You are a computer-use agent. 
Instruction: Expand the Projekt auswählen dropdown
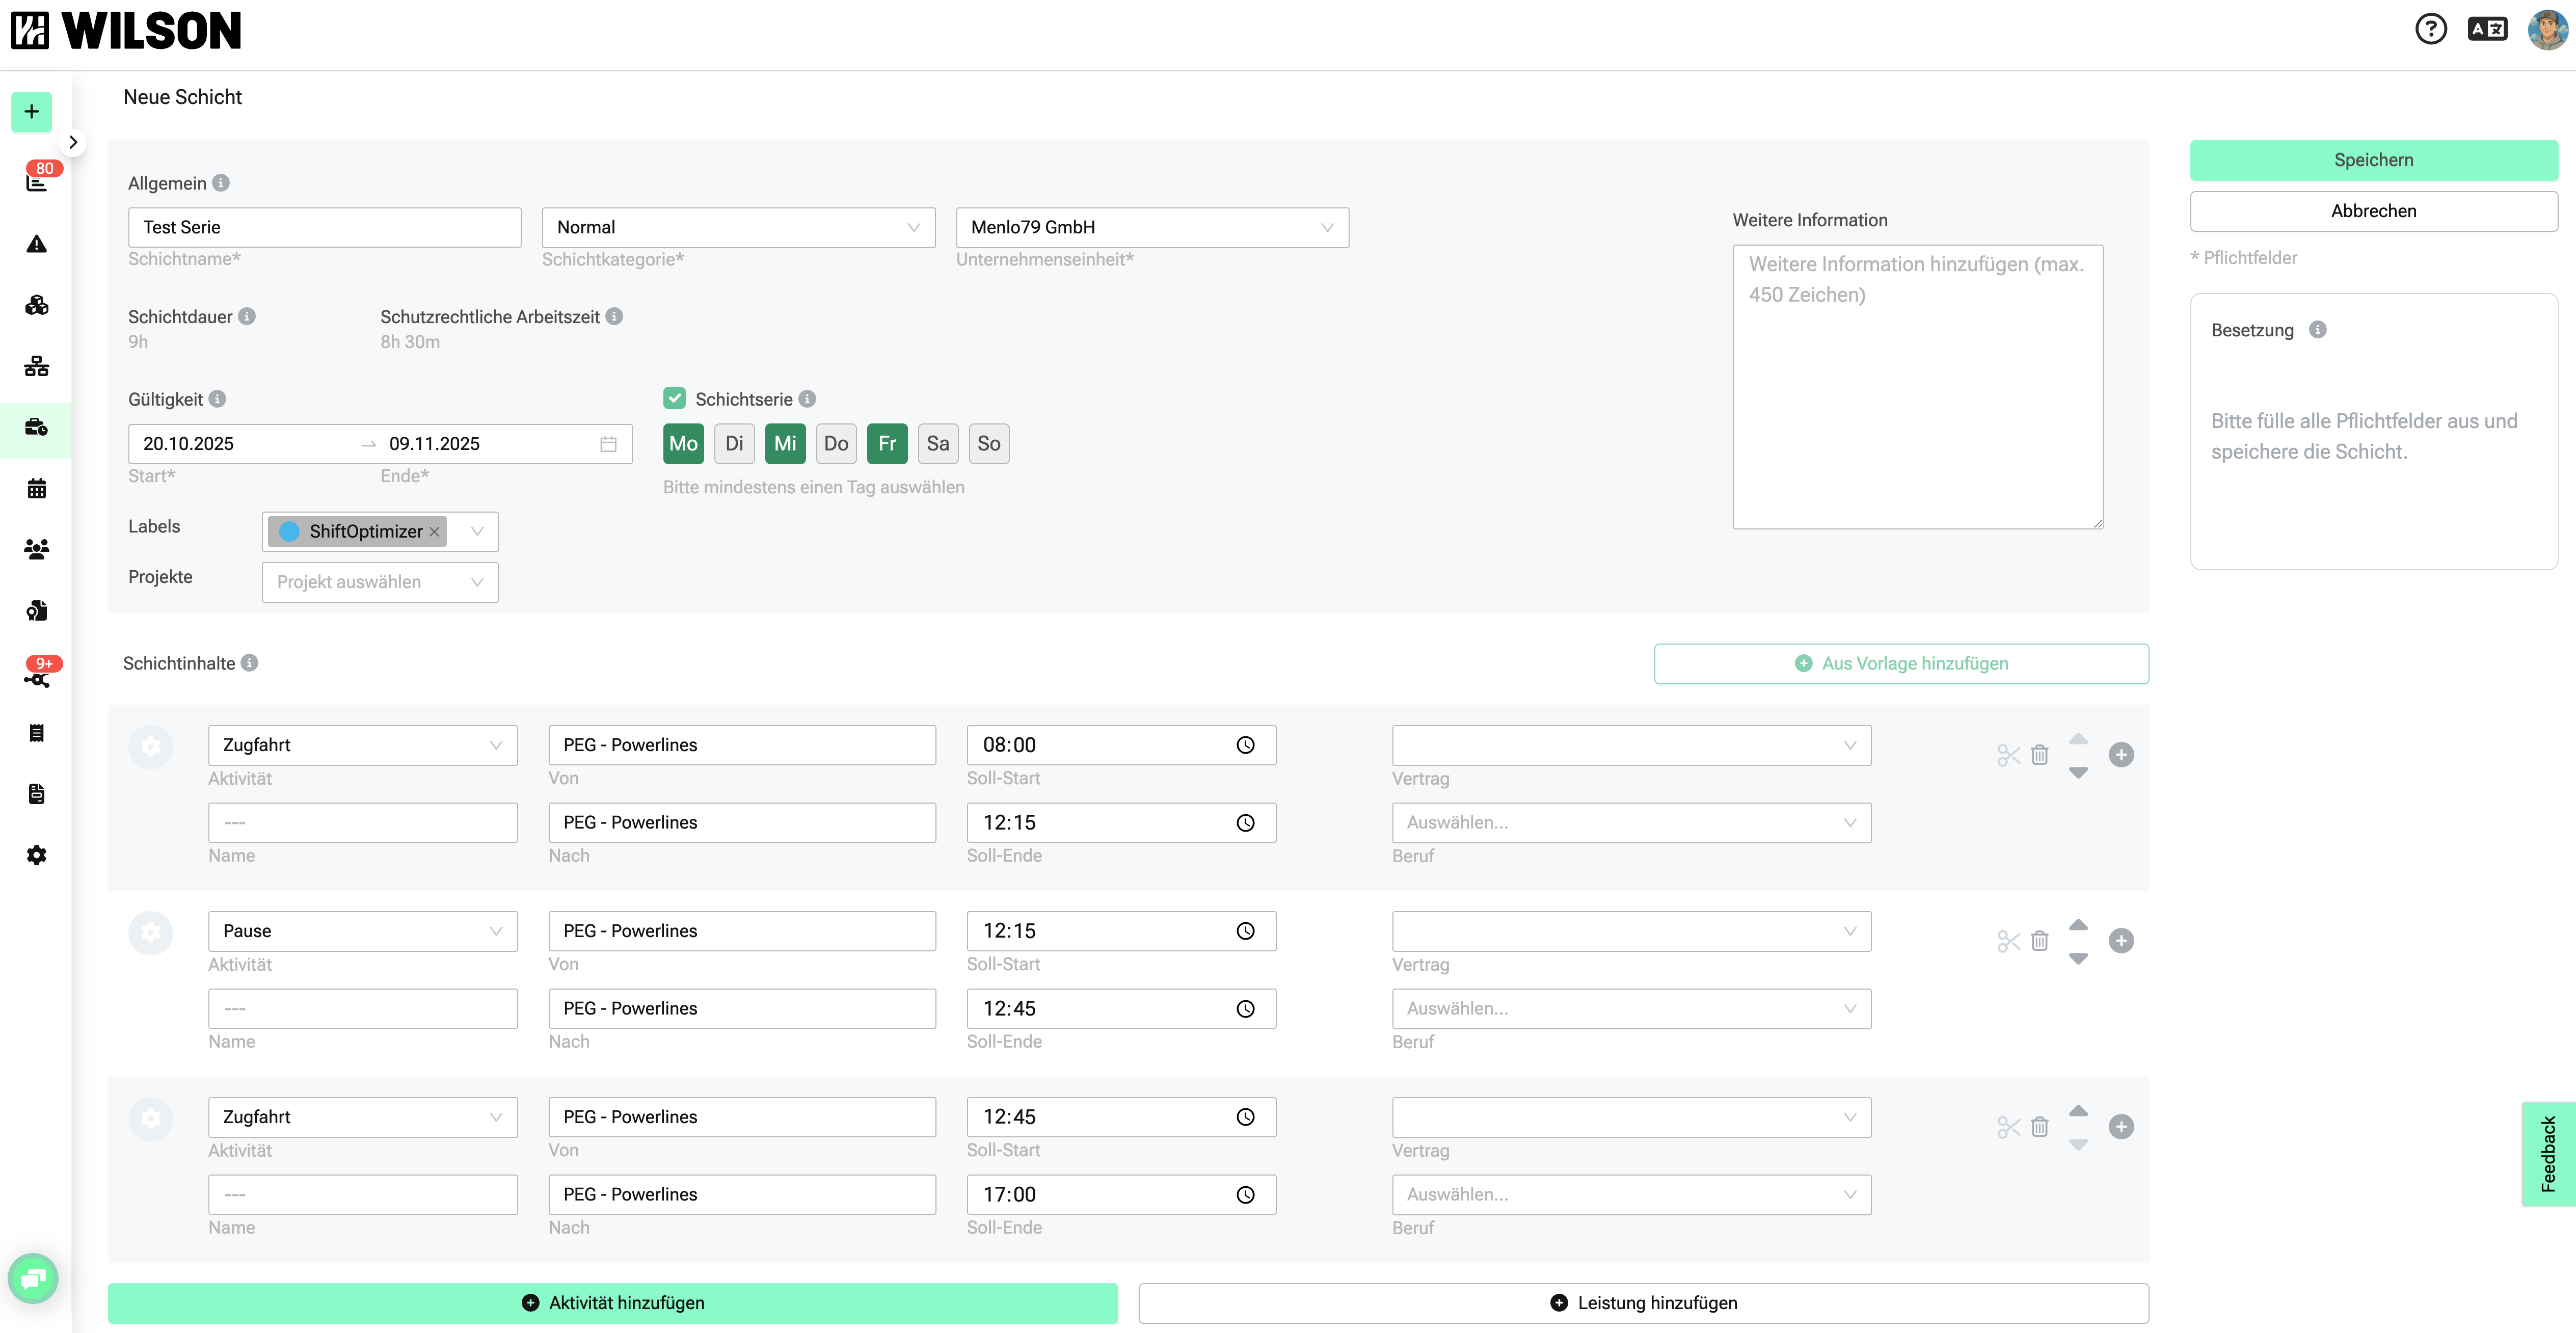[x=380, y=582]
